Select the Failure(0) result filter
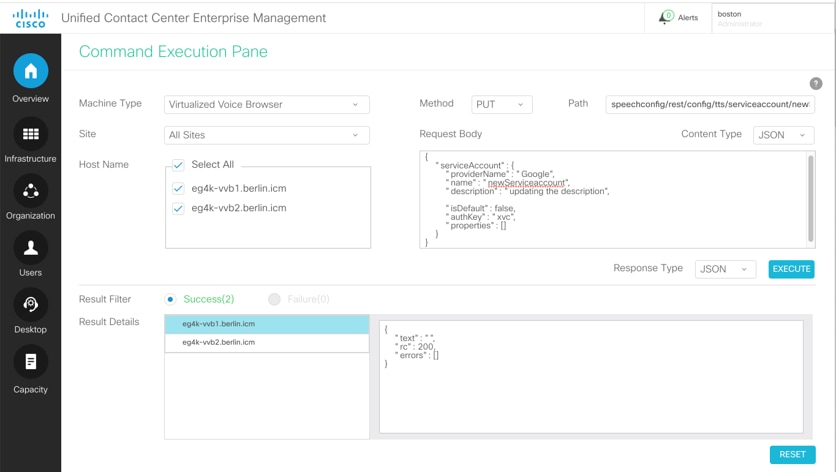 [274, 299]
